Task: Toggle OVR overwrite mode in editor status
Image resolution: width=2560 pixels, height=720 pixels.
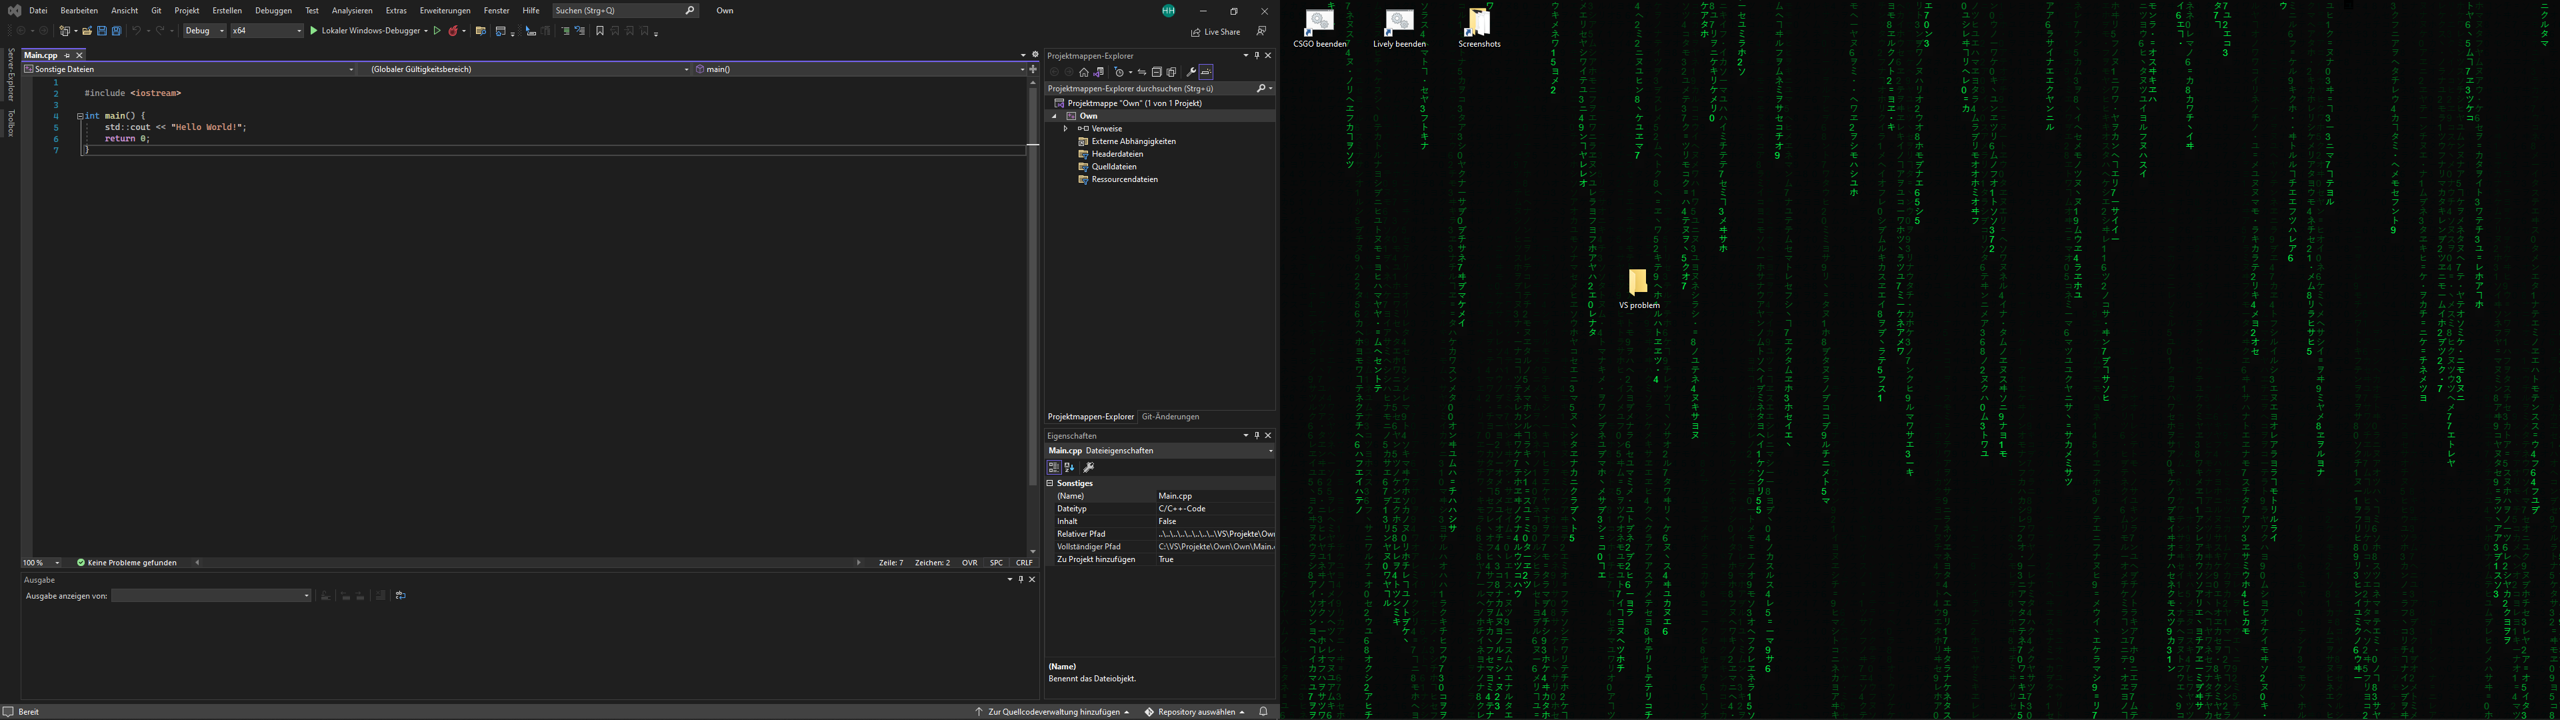Action: [969, 563]
